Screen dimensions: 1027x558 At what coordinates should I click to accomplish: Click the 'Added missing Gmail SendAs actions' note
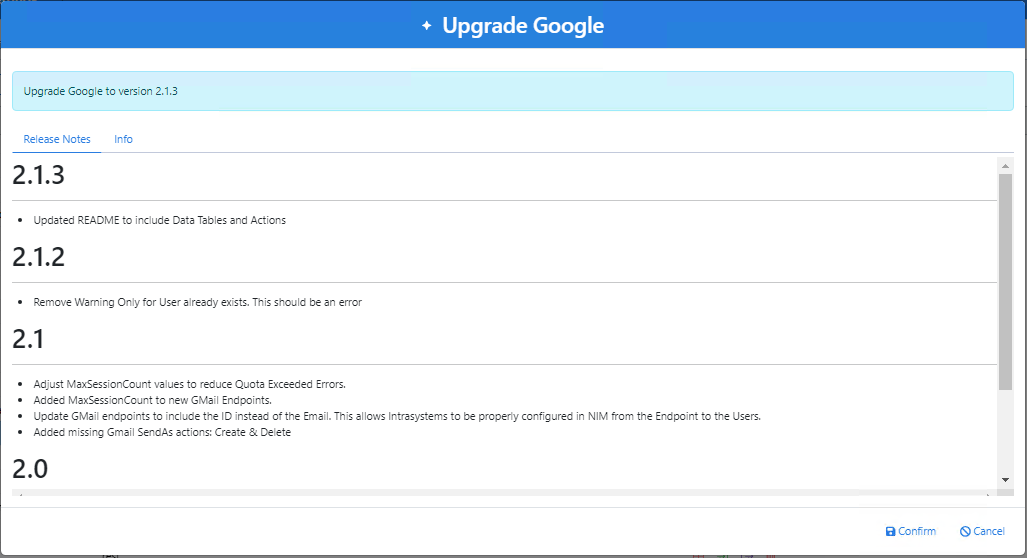pyautogui.click(x=162, y=432)
